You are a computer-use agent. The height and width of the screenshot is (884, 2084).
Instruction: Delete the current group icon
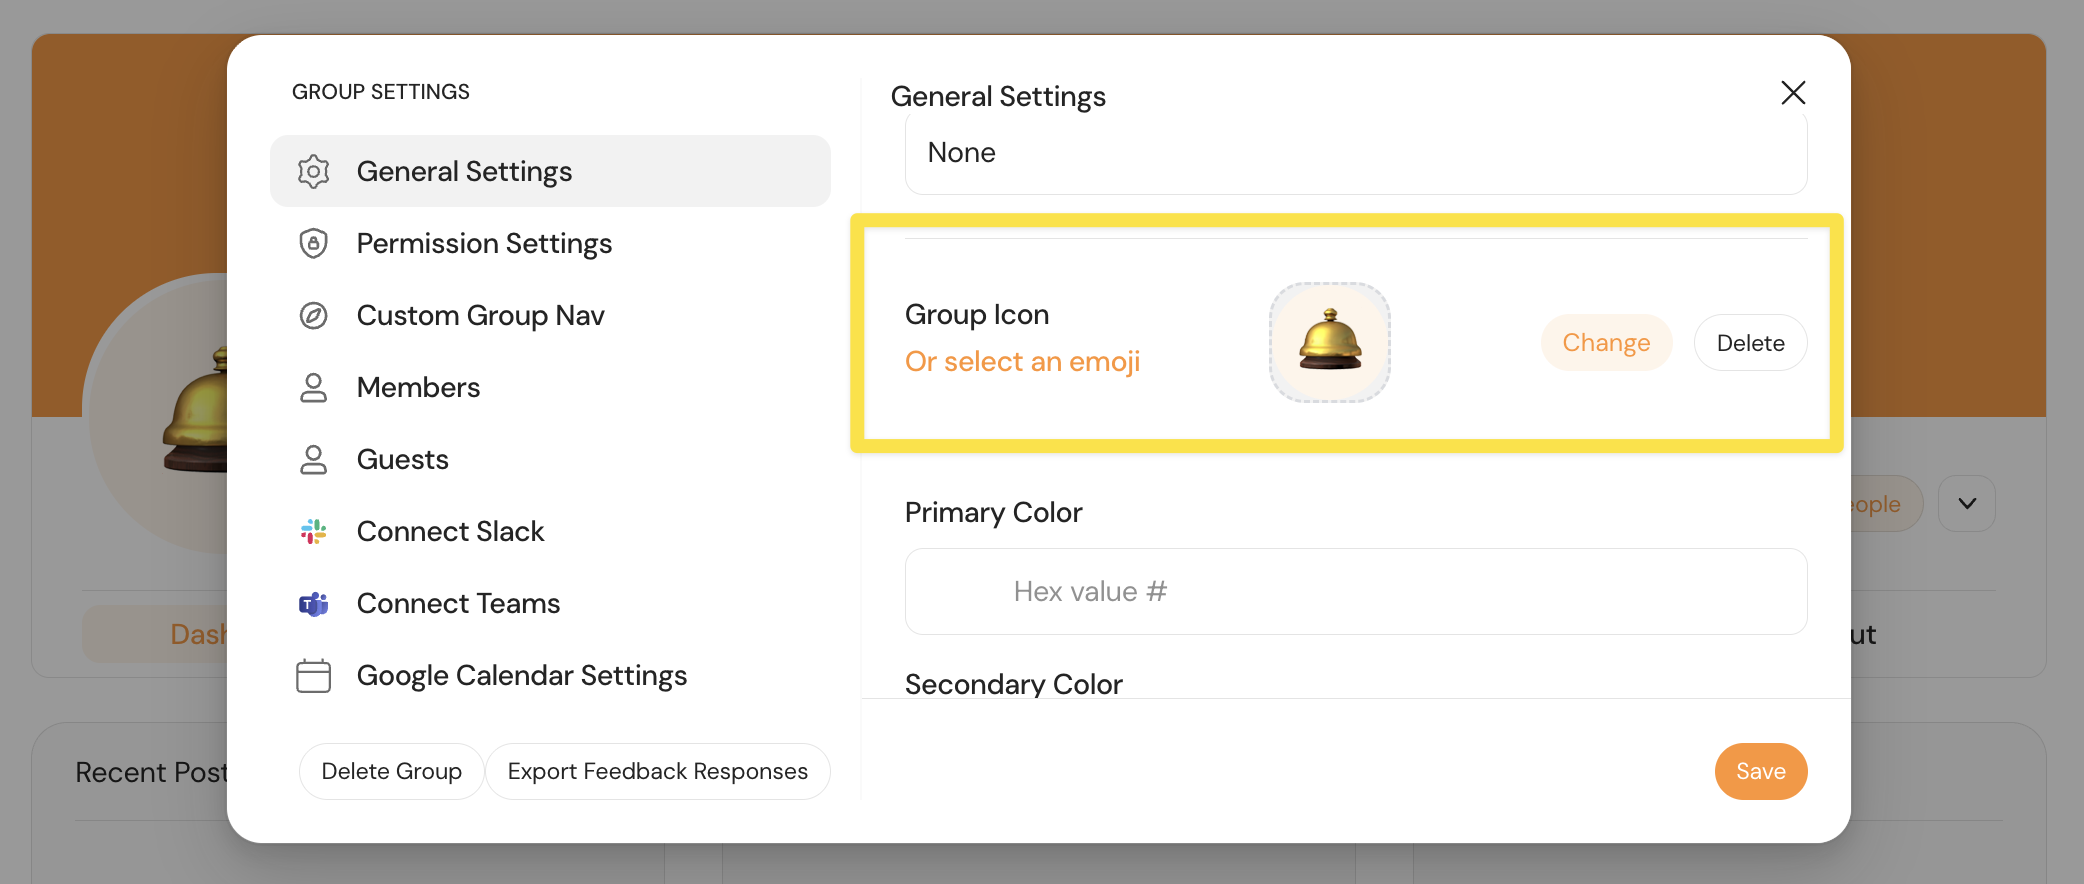click(x=1750, y=343)
